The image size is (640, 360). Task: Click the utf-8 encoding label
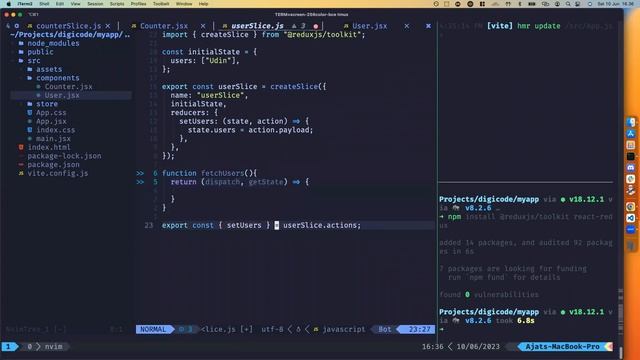272,329
